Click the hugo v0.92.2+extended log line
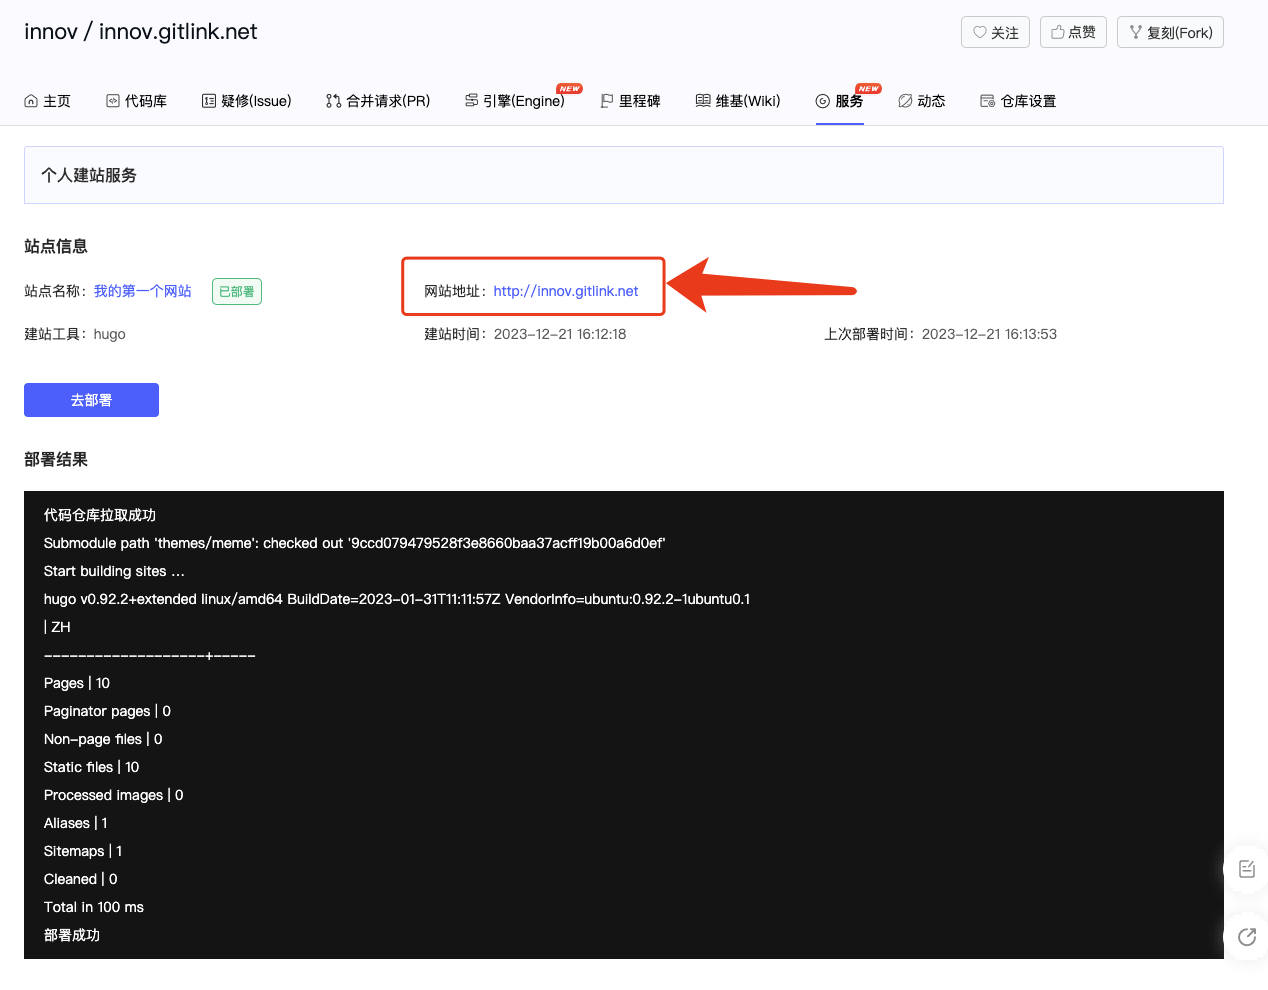This screenshot has width=1268, height=990. click(397, 599)
